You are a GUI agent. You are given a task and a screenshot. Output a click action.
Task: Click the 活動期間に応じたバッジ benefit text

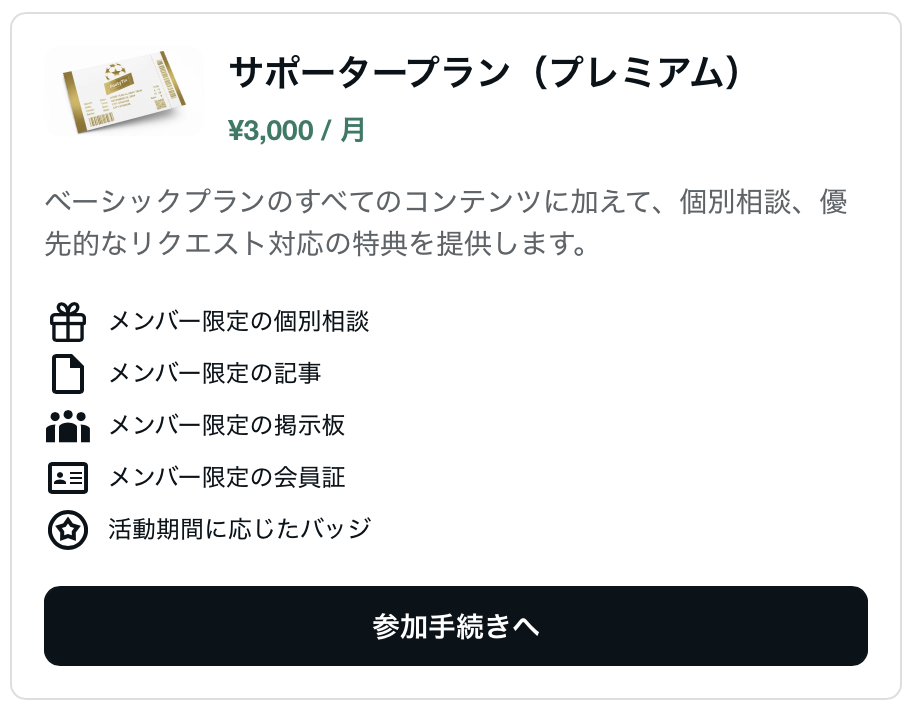pyautogui.click(x=240, y=530)
